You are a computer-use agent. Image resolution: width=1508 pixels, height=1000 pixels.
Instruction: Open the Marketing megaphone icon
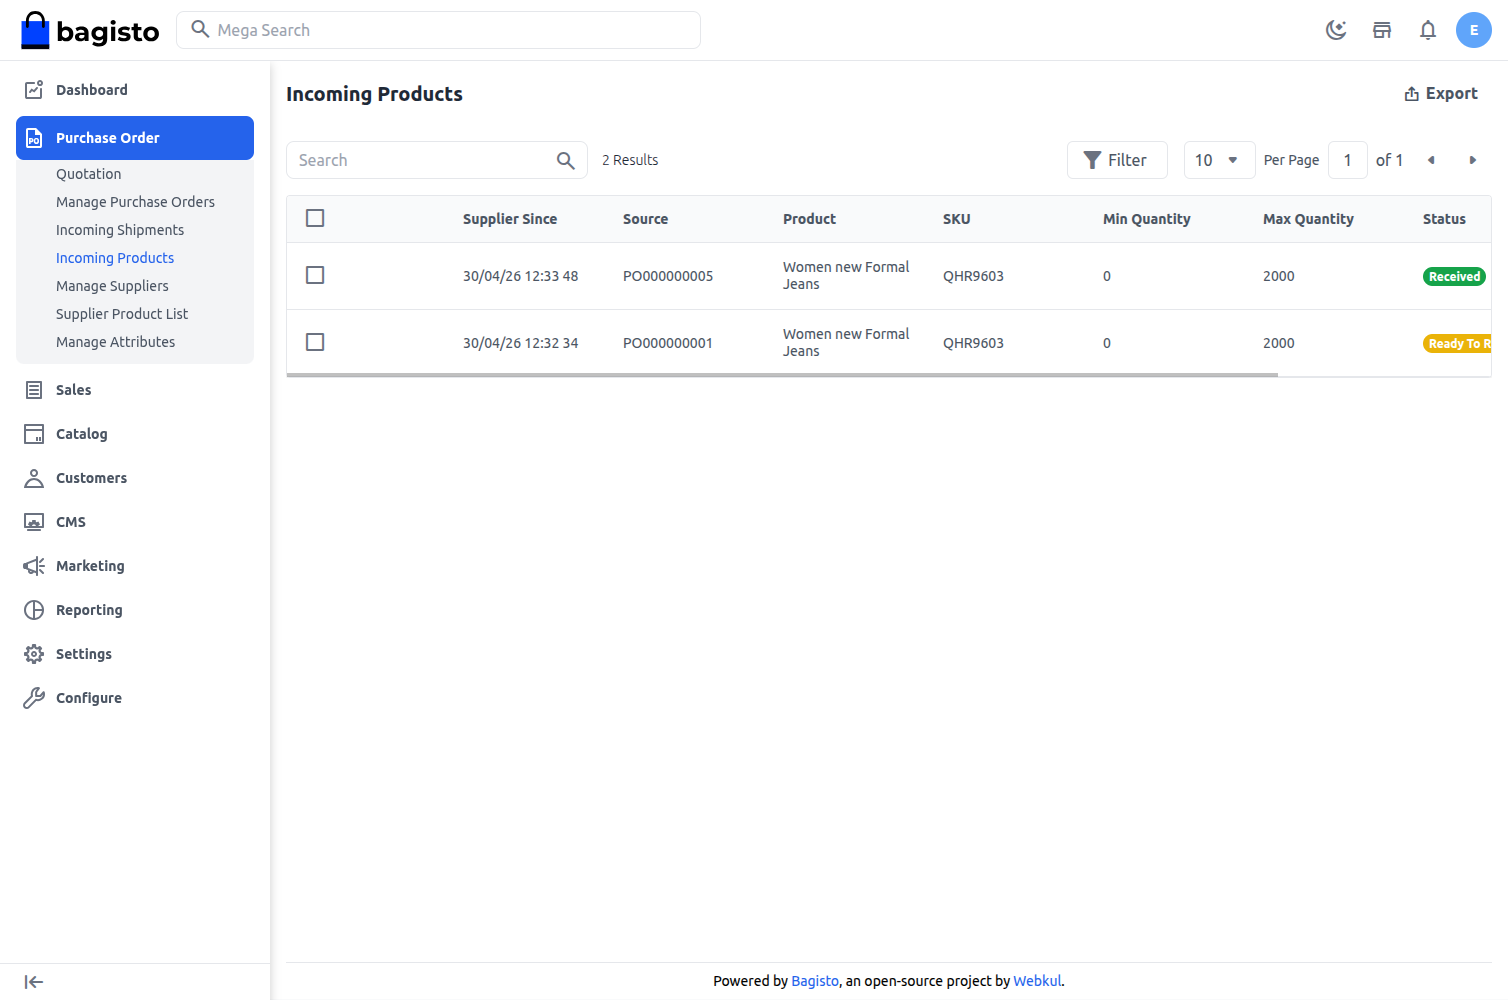[x=33, y=566]
